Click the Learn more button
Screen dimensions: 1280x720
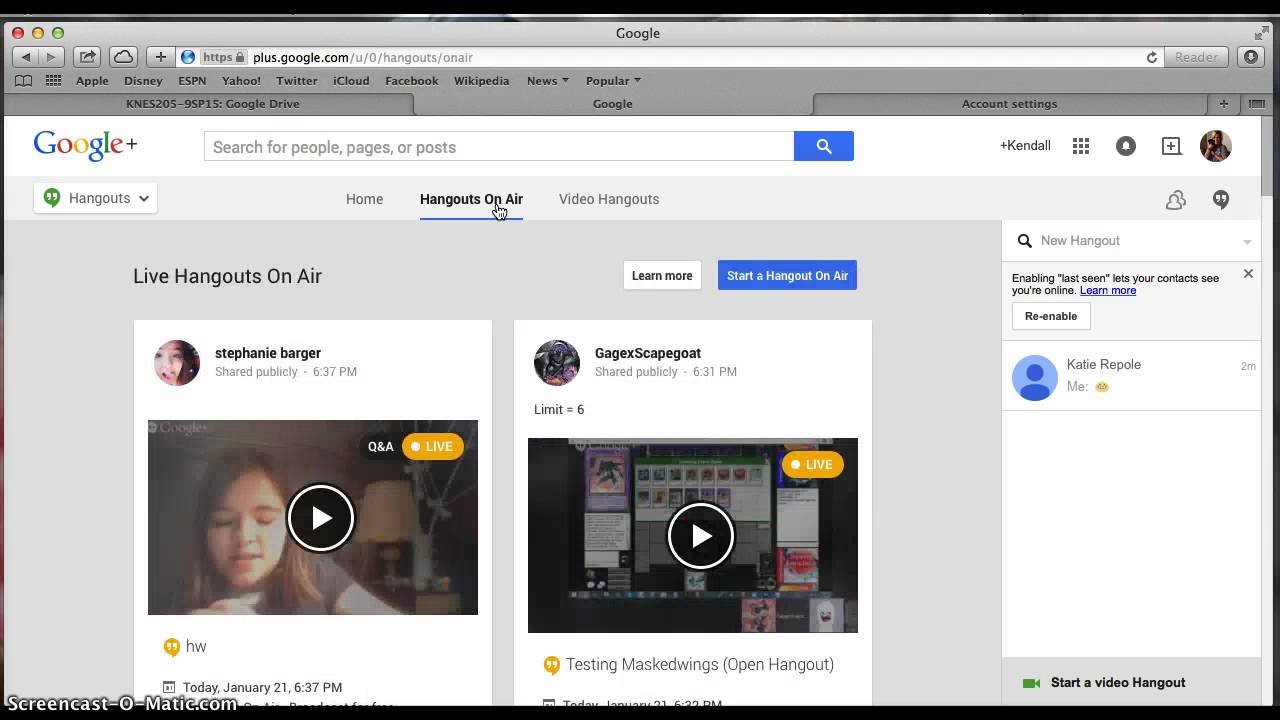coord(662,276)
